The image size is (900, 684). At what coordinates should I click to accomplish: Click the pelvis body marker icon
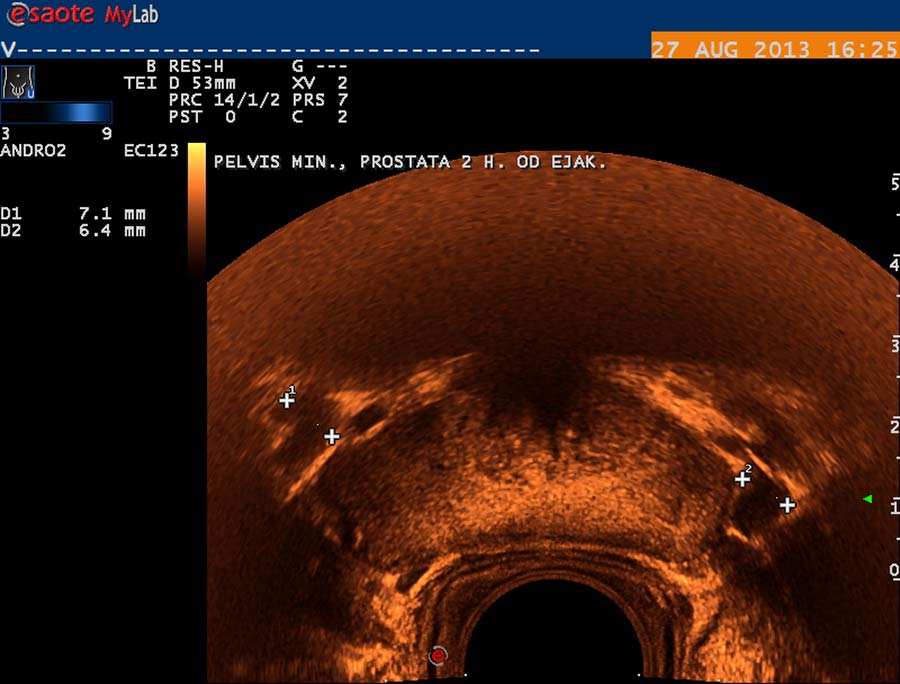(19, 81)
